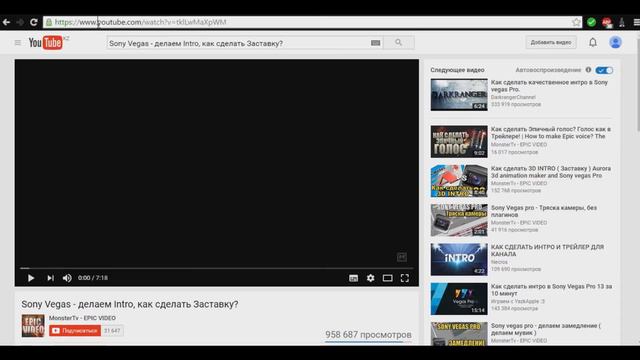This screenshot has height=360, width=640.
Task: Enter fullscreen mode
Action: [x=404, y=278]
